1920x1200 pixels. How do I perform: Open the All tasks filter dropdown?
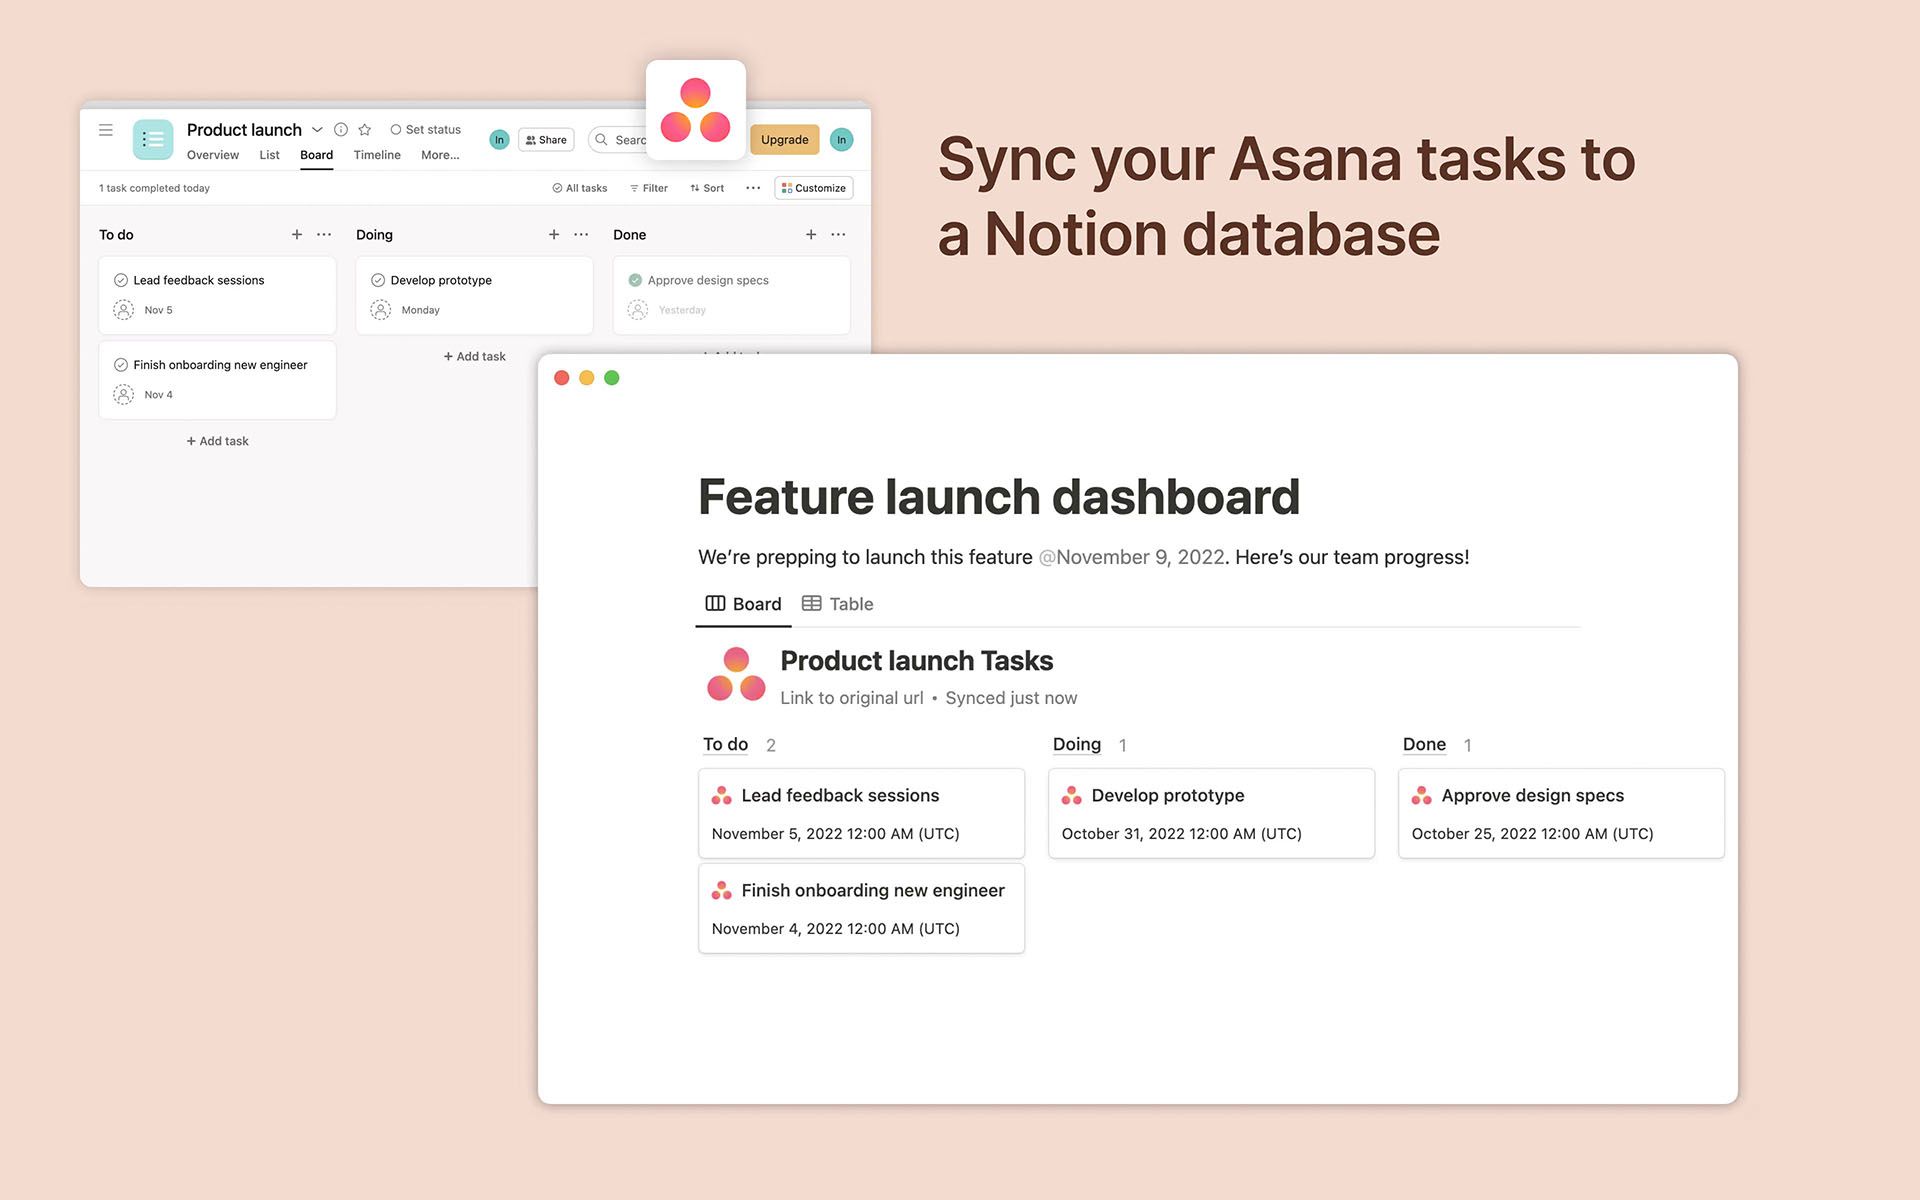coord(580,188)
